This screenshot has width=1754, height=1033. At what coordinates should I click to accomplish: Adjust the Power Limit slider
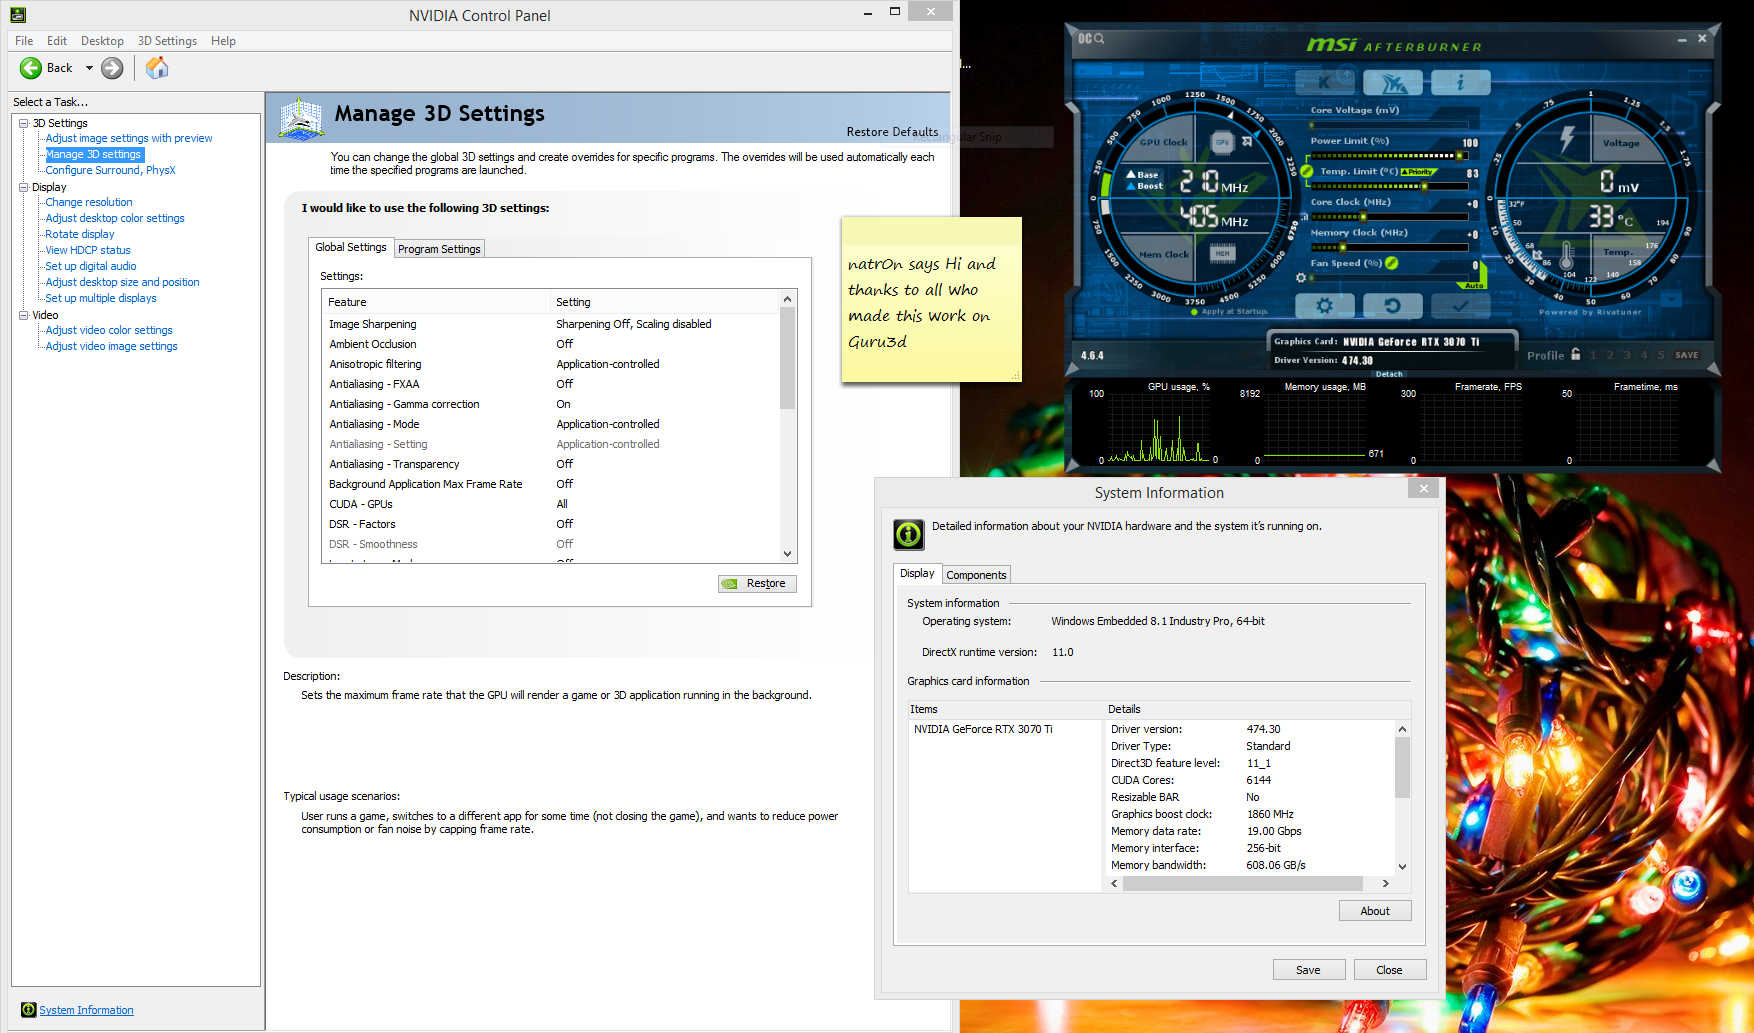pos(1388,156)
